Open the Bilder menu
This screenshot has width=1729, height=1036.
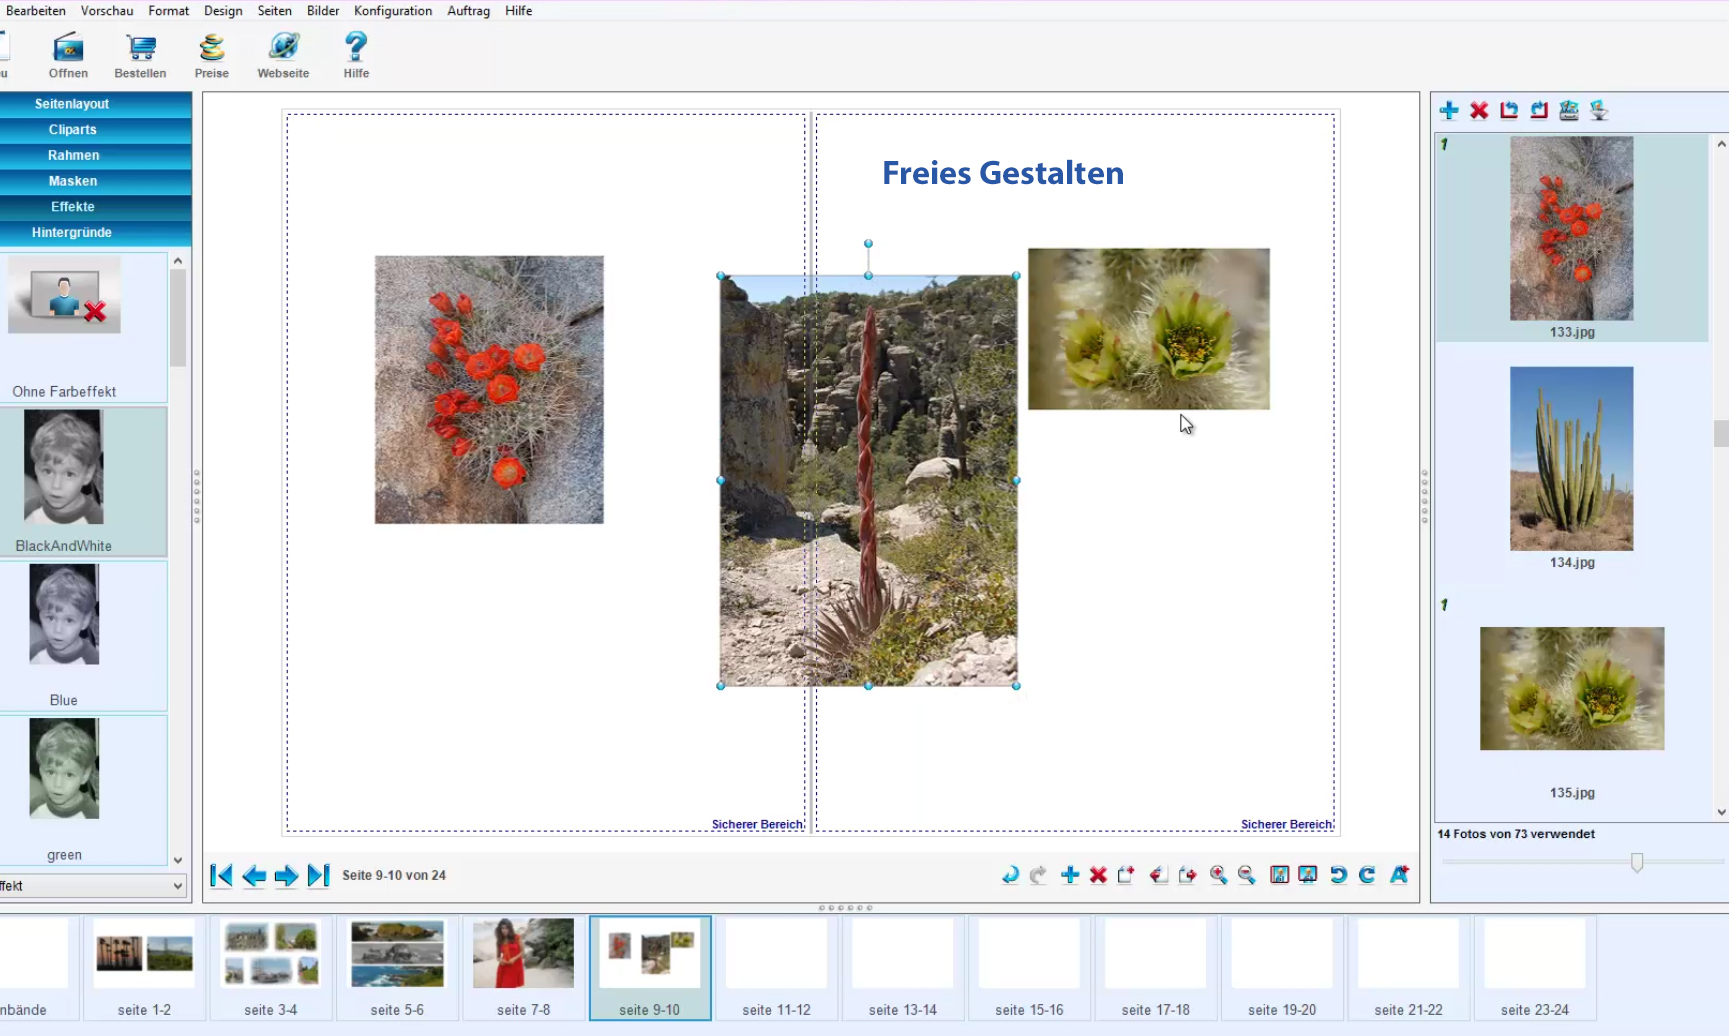[x=323, y=11]
